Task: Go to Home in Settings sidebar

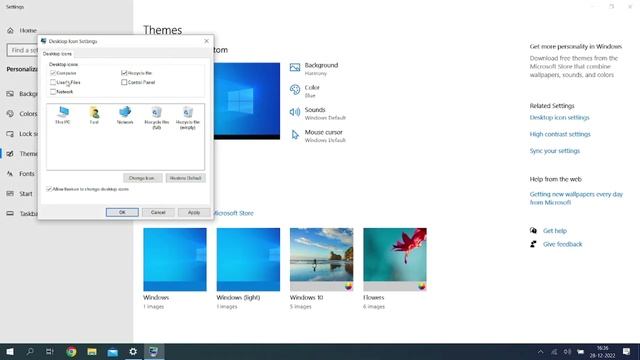Action: [x=28, y=30]
